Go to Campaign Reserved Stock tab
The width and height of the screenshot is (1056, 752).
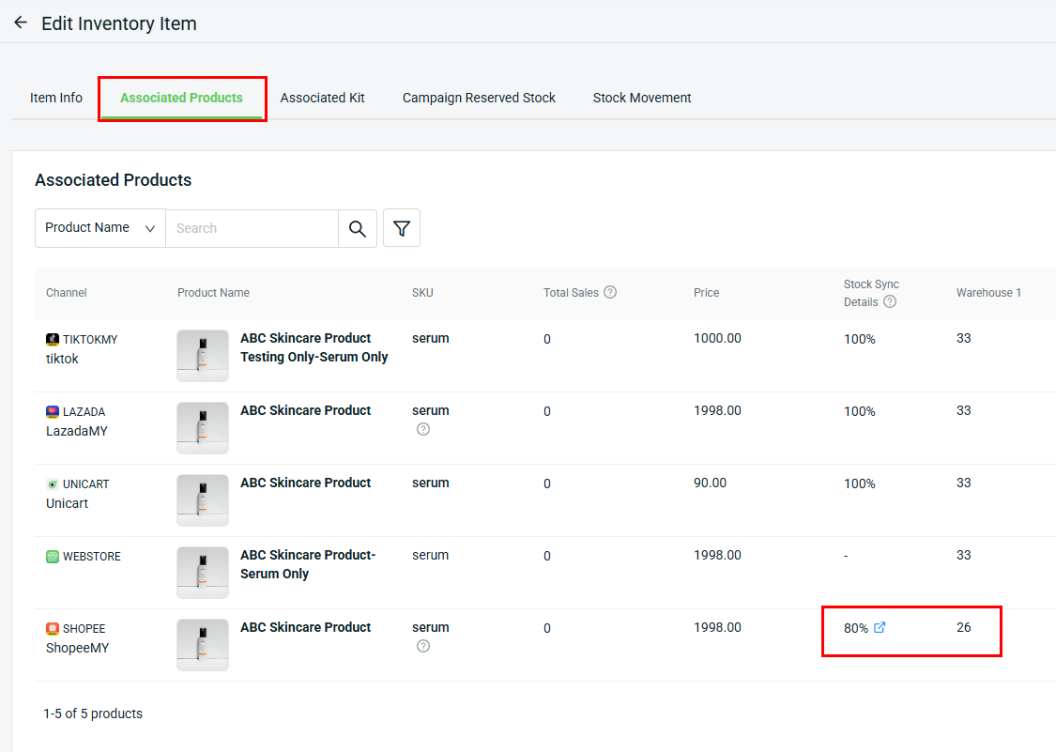478,98
